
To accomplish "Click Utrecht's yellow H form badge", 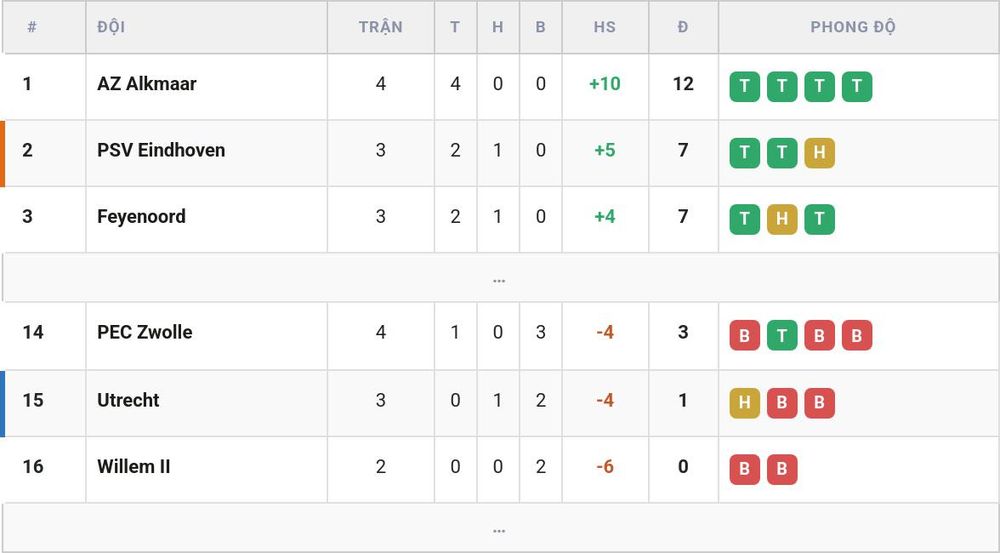I will (744, 403).
